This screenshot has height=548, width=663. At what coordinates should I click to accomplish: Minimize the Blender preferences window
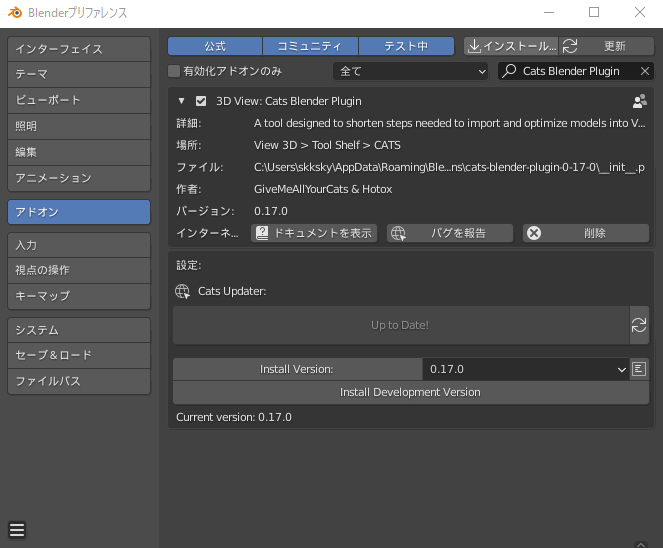tap(549, 12)
